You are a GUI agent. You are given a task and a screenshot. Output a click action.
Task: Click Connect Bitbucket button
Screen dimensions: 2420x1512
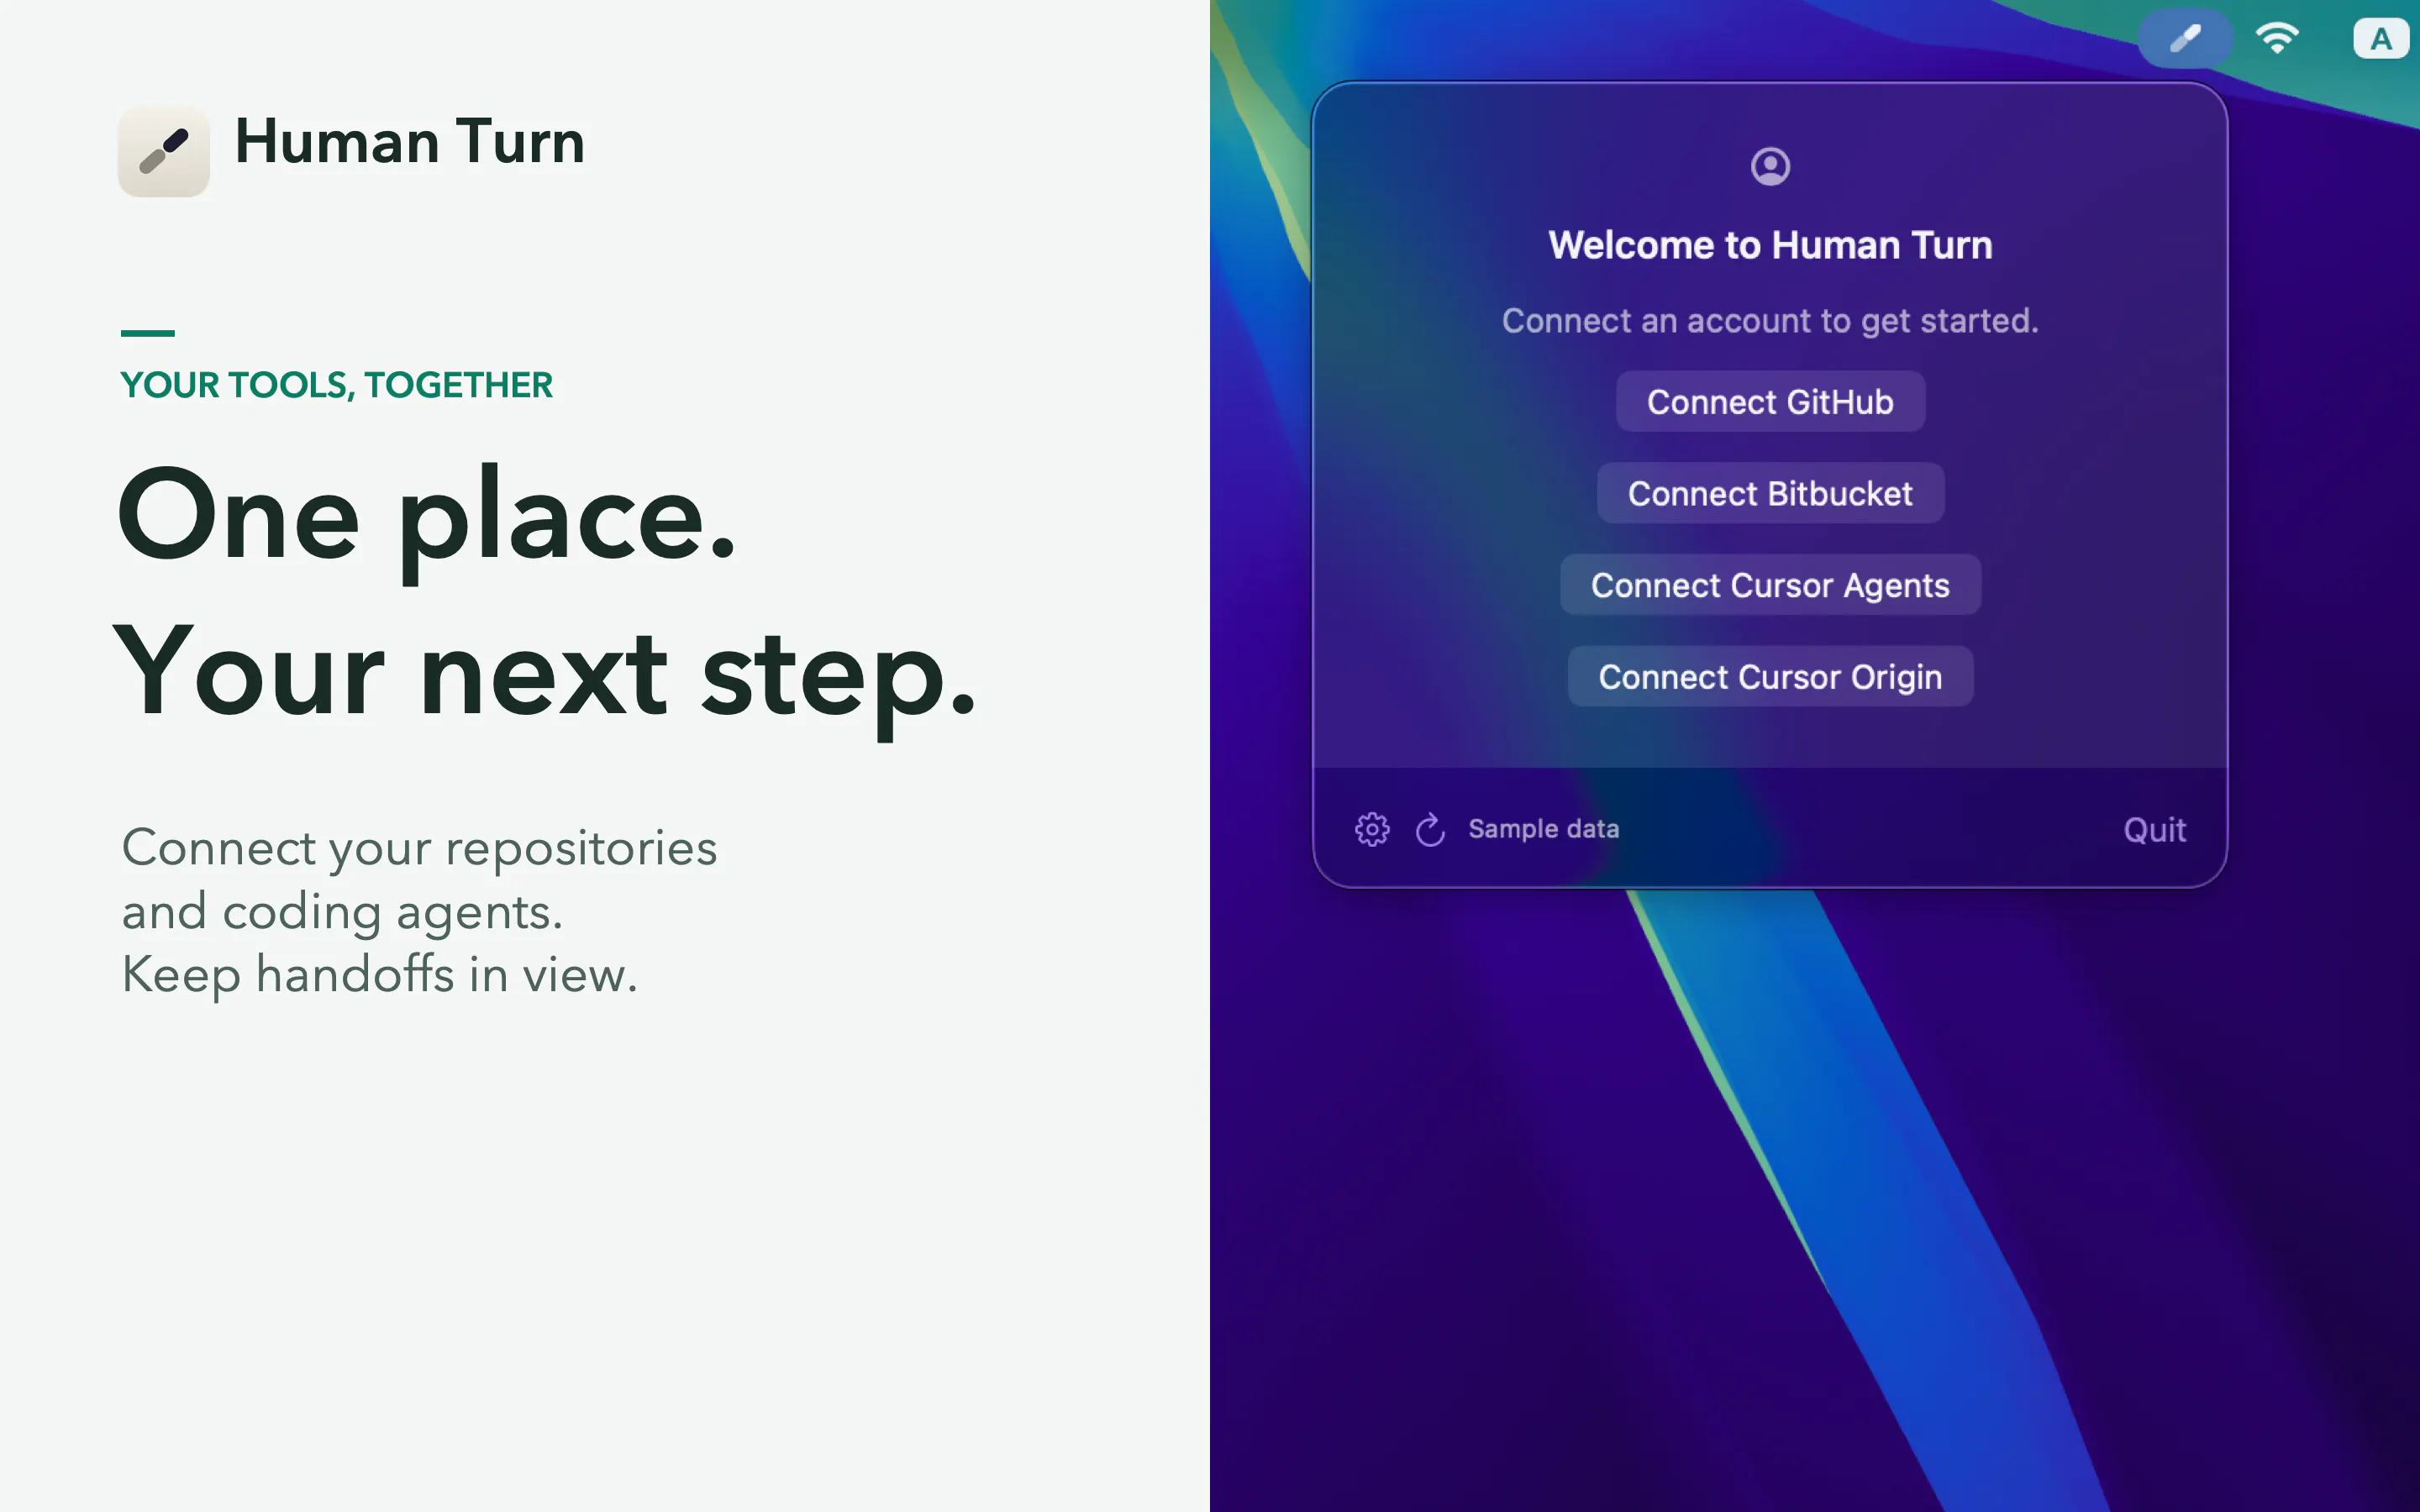click(1770, 493)
